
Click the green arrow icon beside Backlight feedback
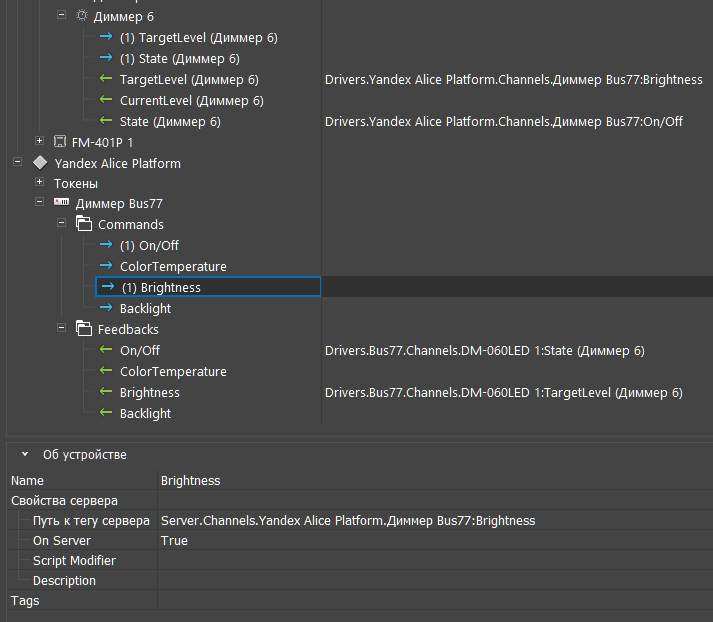point(106,413)
